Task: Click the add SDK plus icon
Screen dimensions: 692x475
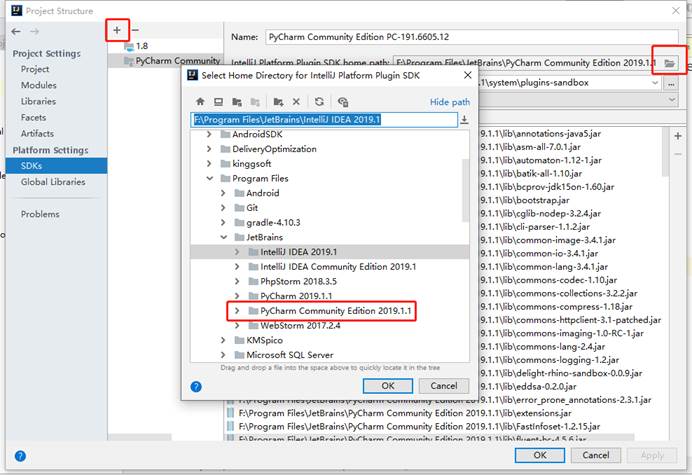Action: tap(117, 30)
